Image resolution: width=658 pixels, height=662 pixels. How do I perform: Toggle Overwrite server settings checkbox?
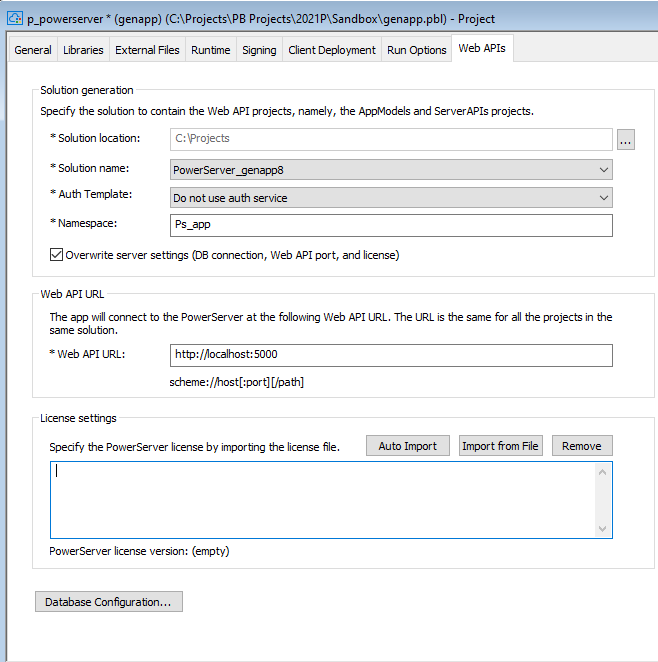[57, 255]
